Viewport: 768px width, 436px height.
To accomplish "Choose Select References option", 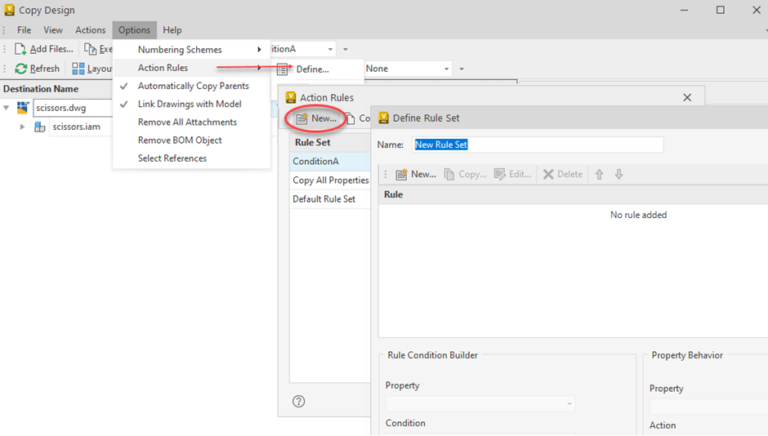I will [x=192, y=158].
